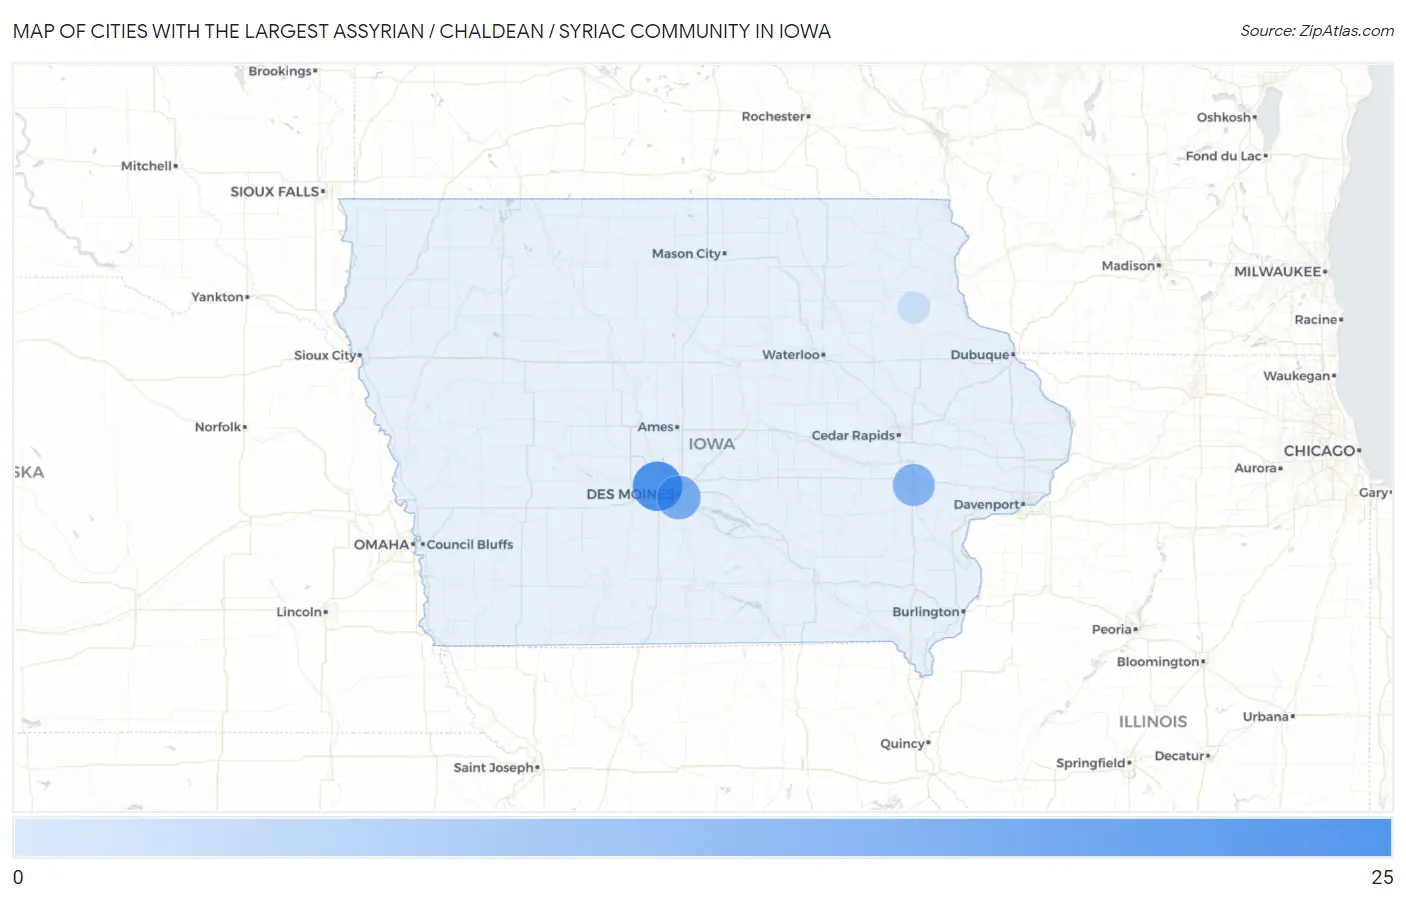Click the SIOUX FALLS label

(x=275, y=191)
